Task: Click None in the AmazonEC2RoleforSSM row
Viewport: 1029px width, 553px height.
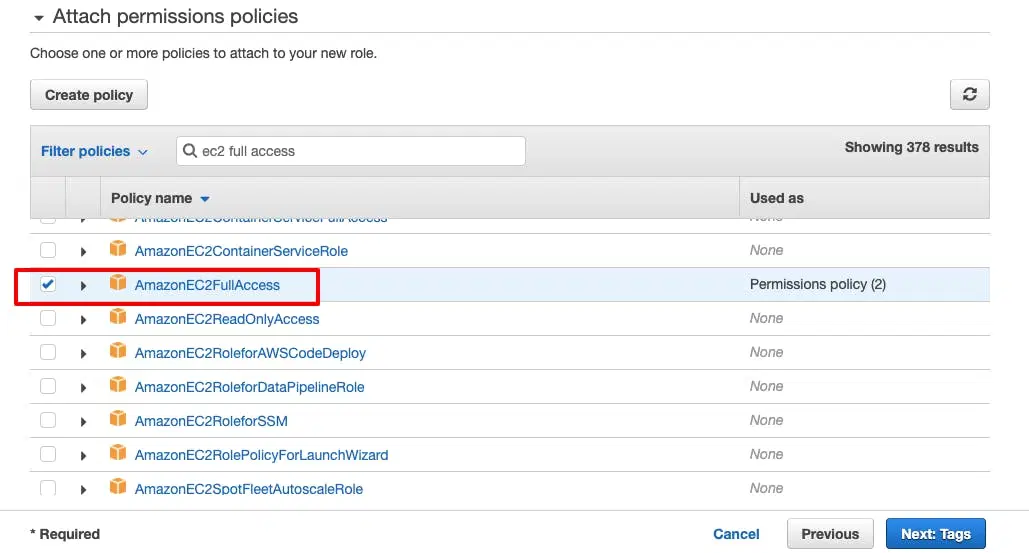Action: [x=766, y=420]
